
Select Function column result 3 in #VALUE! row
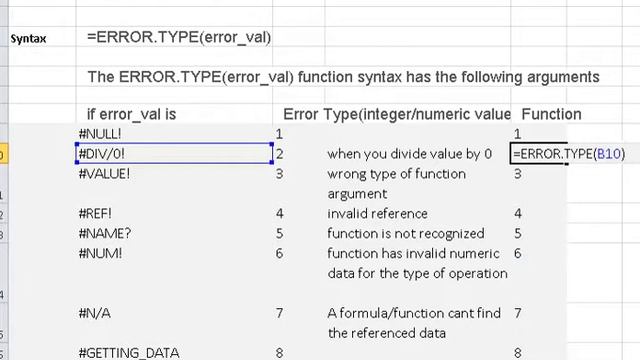click(518, 174)
